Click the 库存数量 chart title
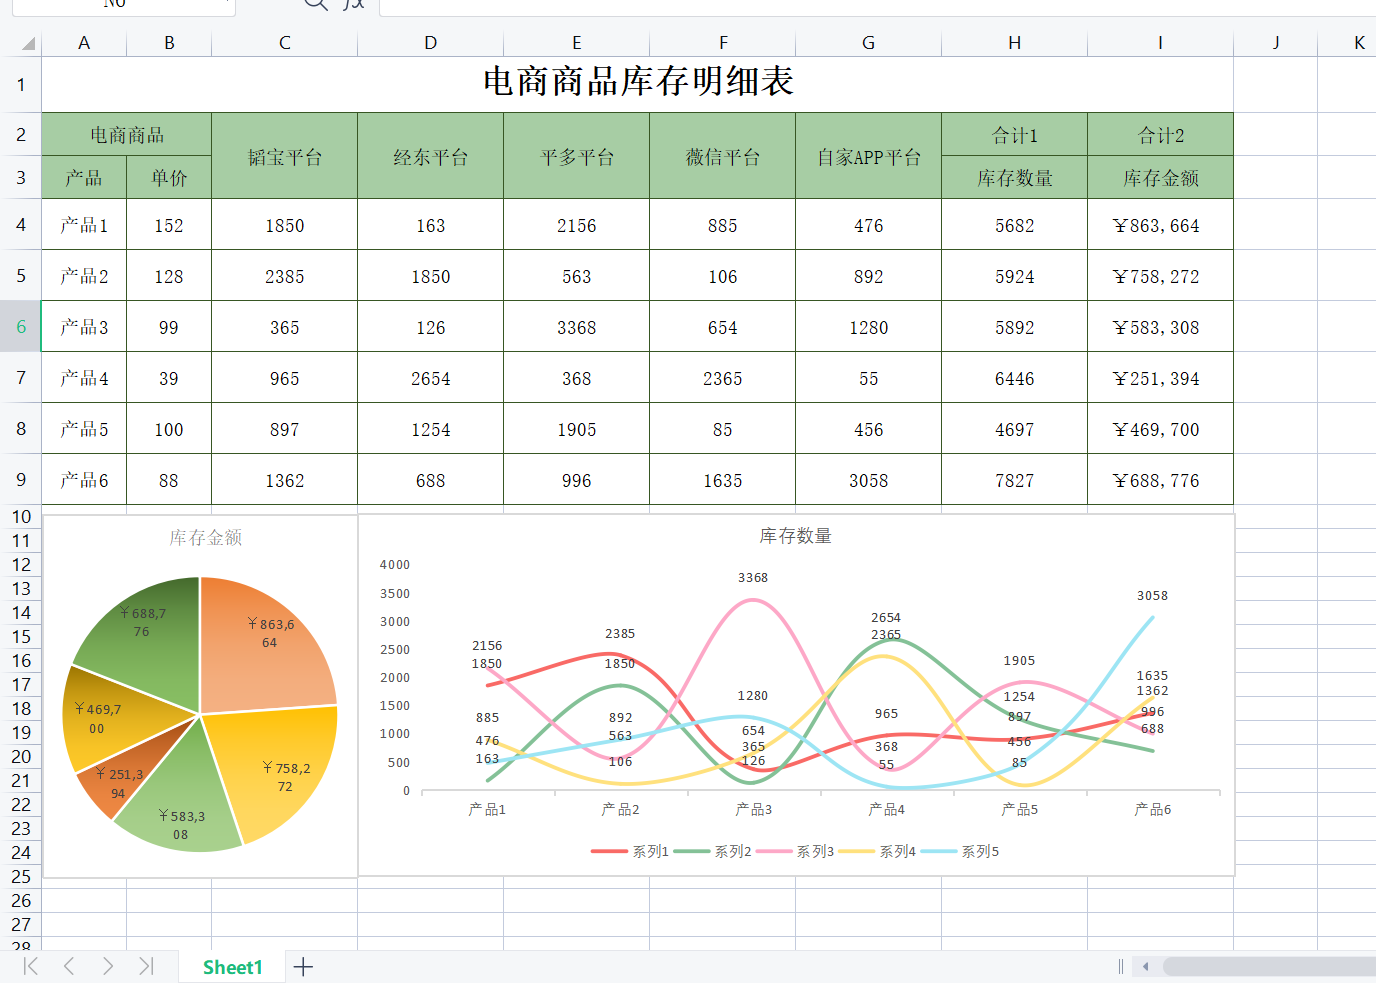1376x983 pixels. (795, 535)
